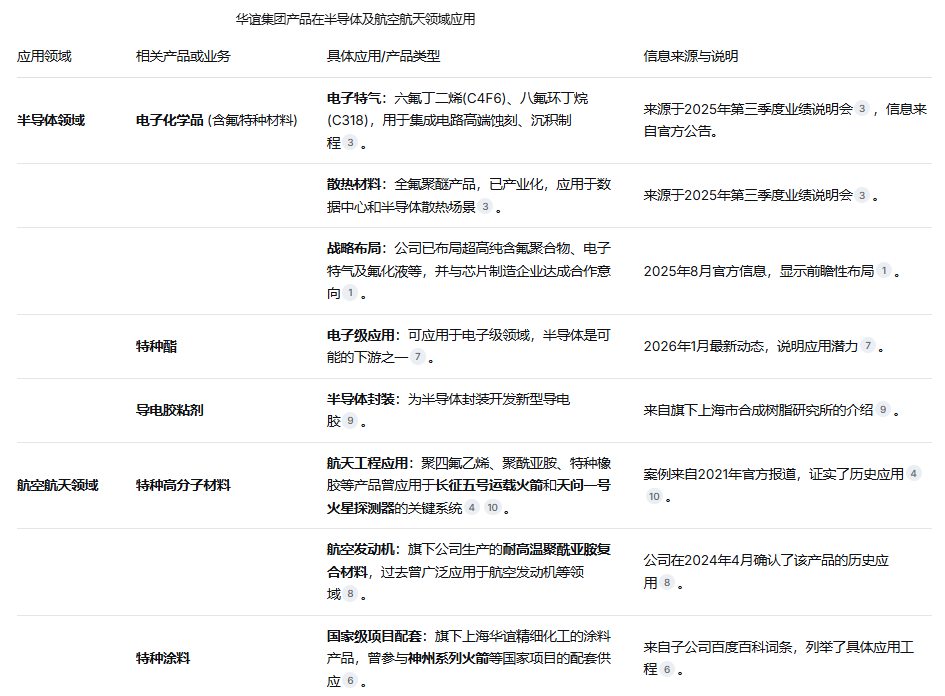Click the bold 长征五号运载火箭 text
Image resolution: width=945 pixels, height=696 pixels.
[x=489, y=486]
